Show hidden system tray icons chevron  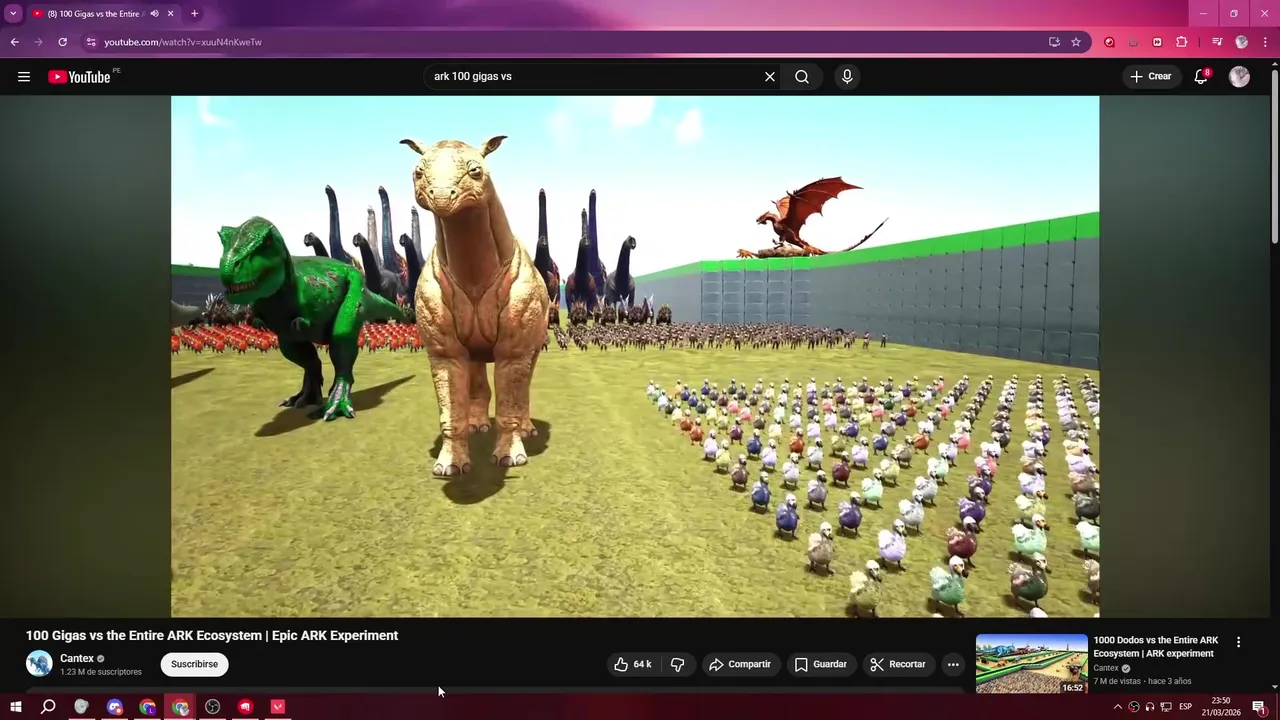(1118, 707)
